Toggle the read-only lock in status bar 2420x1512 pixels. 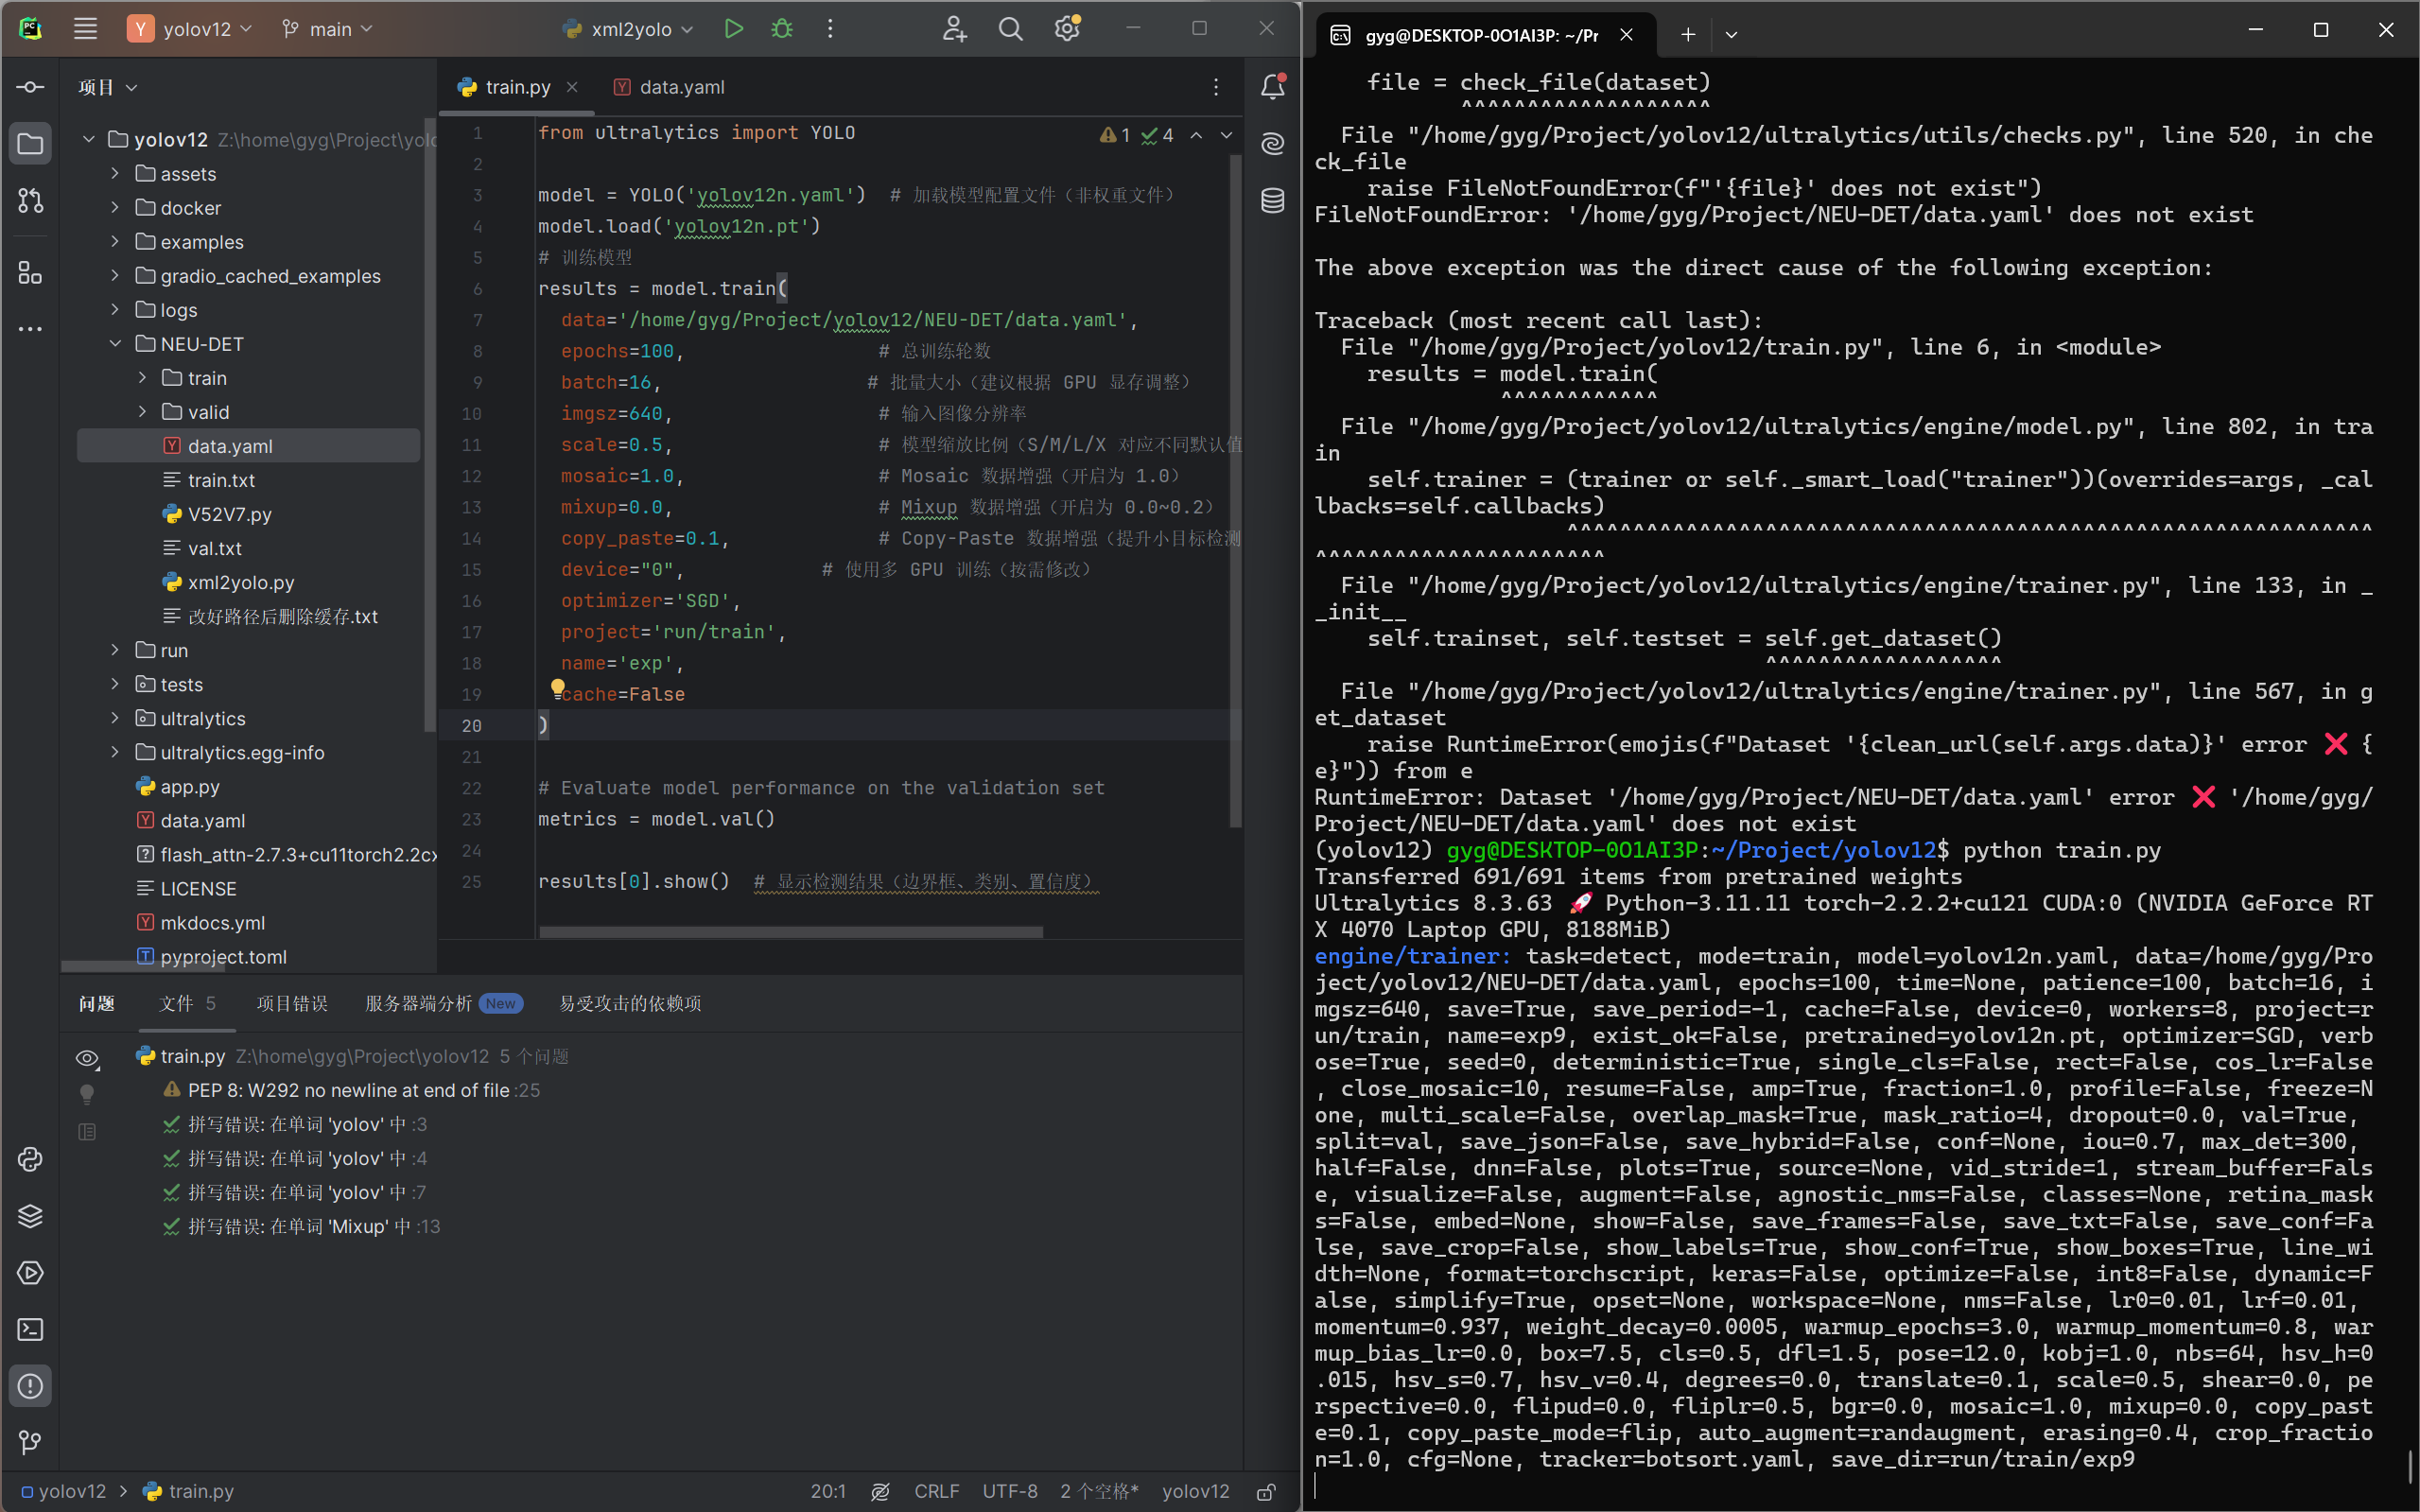(x=1266, y=1491)
